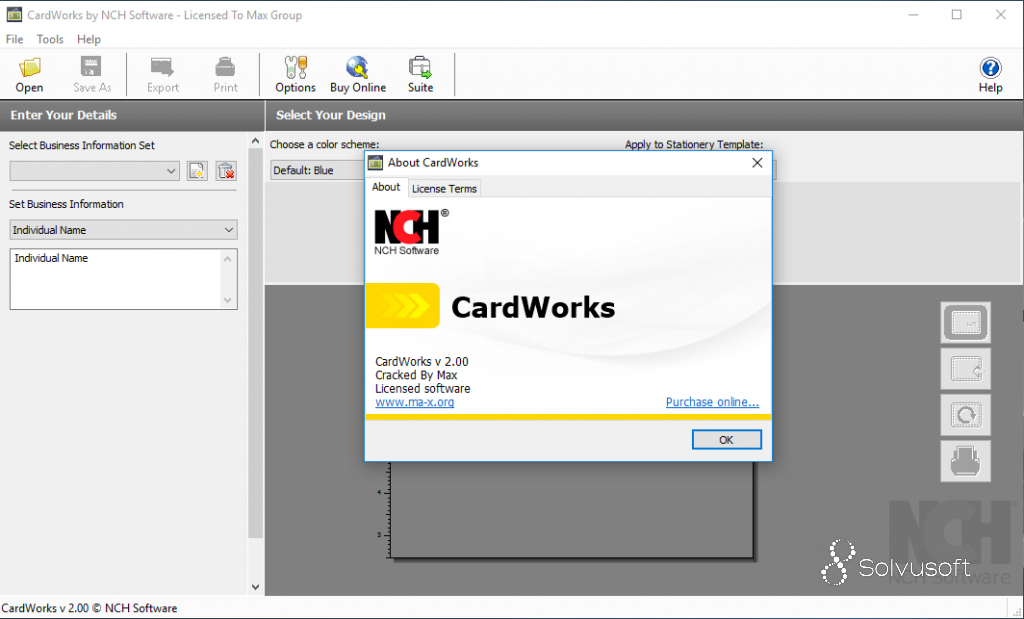Click the up arrow of the details panel scrollbar
This screenshot has width=1024, height=619.
tap(255, 141)
